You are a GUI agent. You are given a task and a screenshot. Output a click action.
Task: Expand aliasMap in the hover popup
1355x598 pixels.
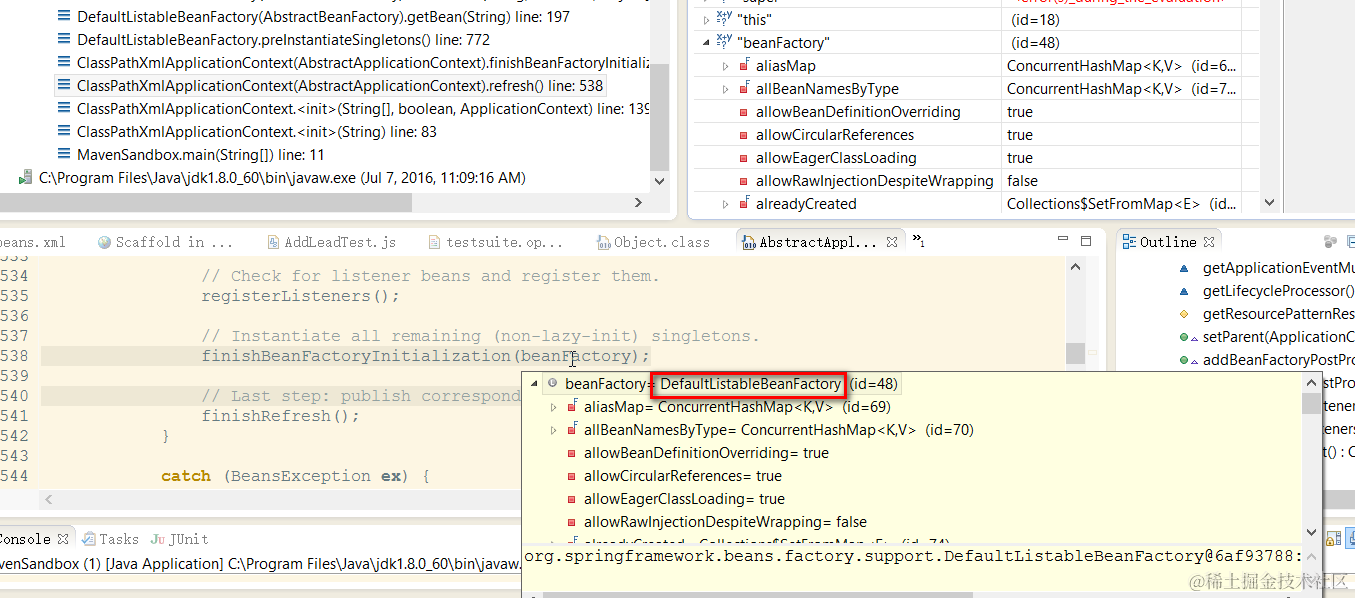click(x=554, y=407)
